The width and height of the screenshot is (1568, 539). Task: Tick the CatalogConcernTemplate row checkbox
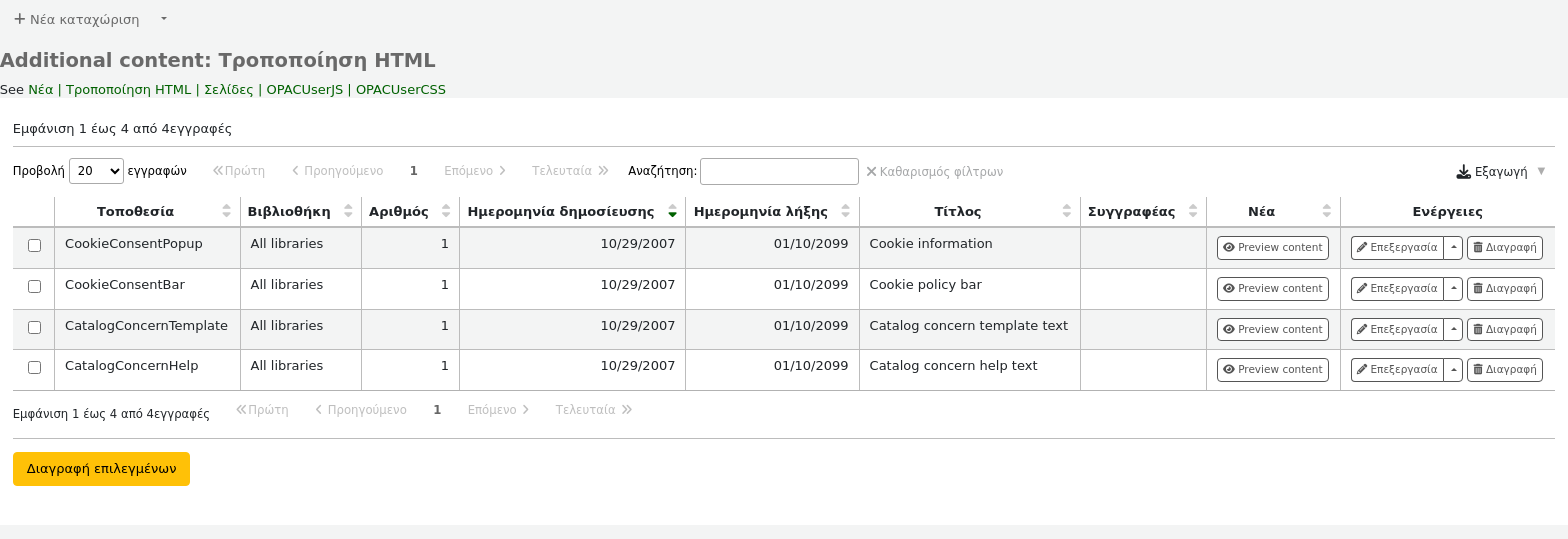[x=34, y=328]
